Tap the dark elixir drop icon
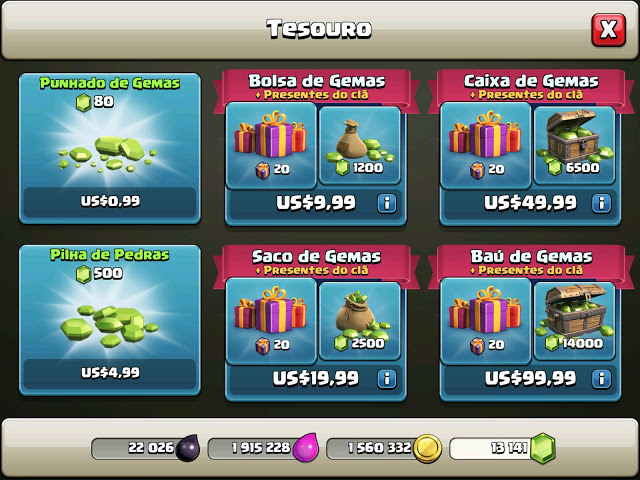This screenshot has height=480, width=640. coord(188,448)
